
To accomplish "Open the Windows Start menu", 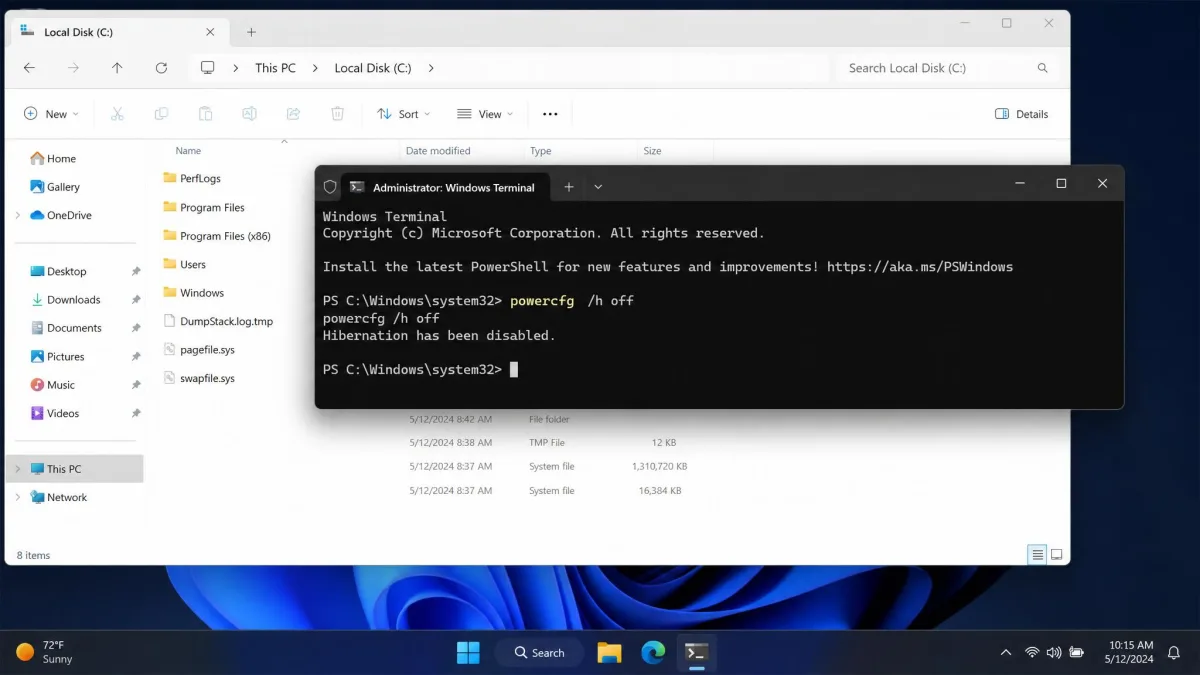I will point(468,652).
